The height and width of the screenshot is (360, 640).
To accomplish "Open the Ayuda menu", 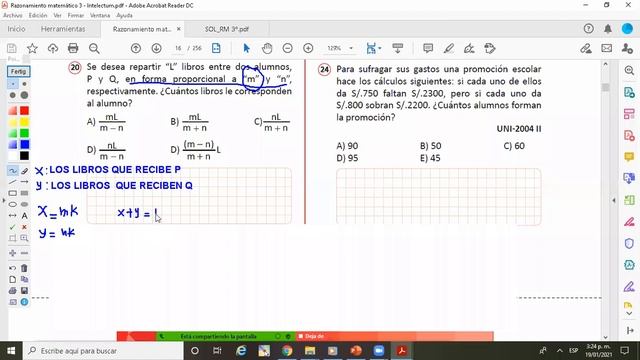I will point(124,15).
